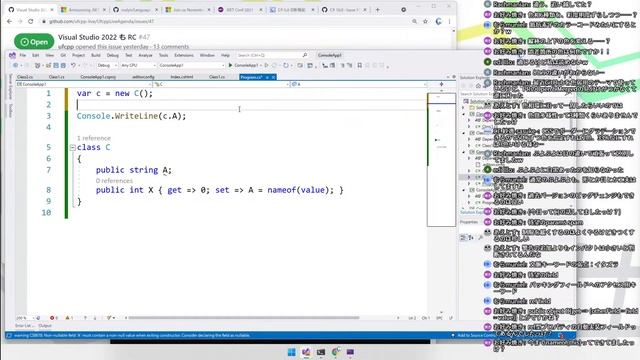Collapse class C code block
640x360 pixels.
[x=72, y=147]
